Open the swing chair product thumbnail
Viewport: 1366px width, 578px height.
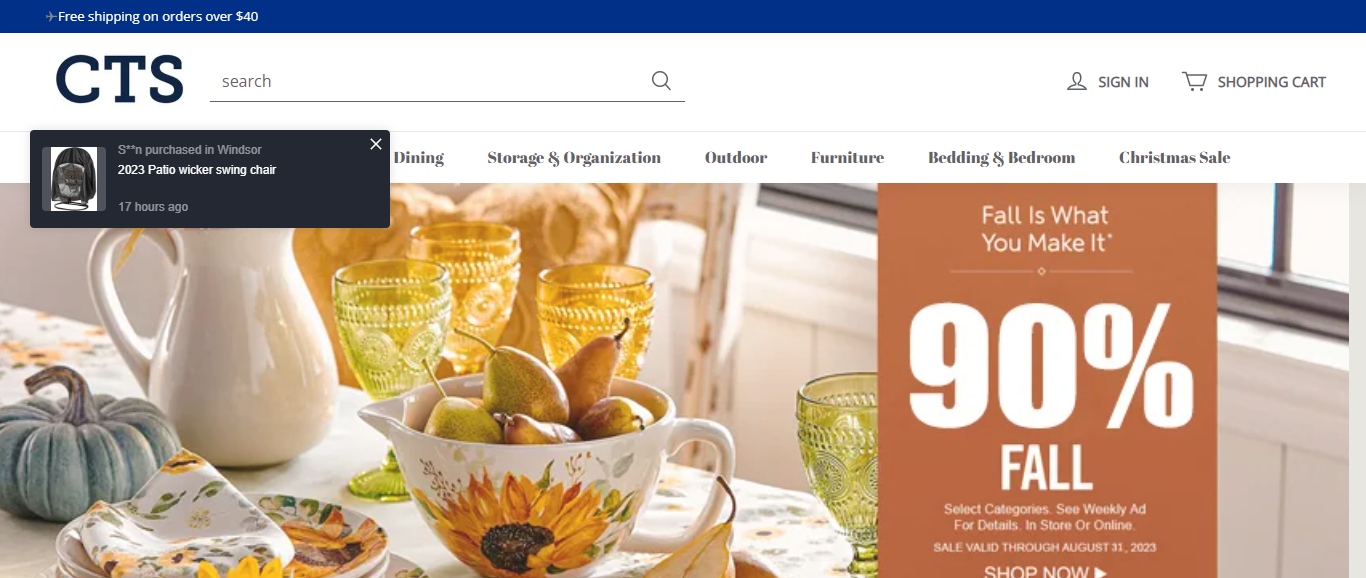tap(74, 179)
